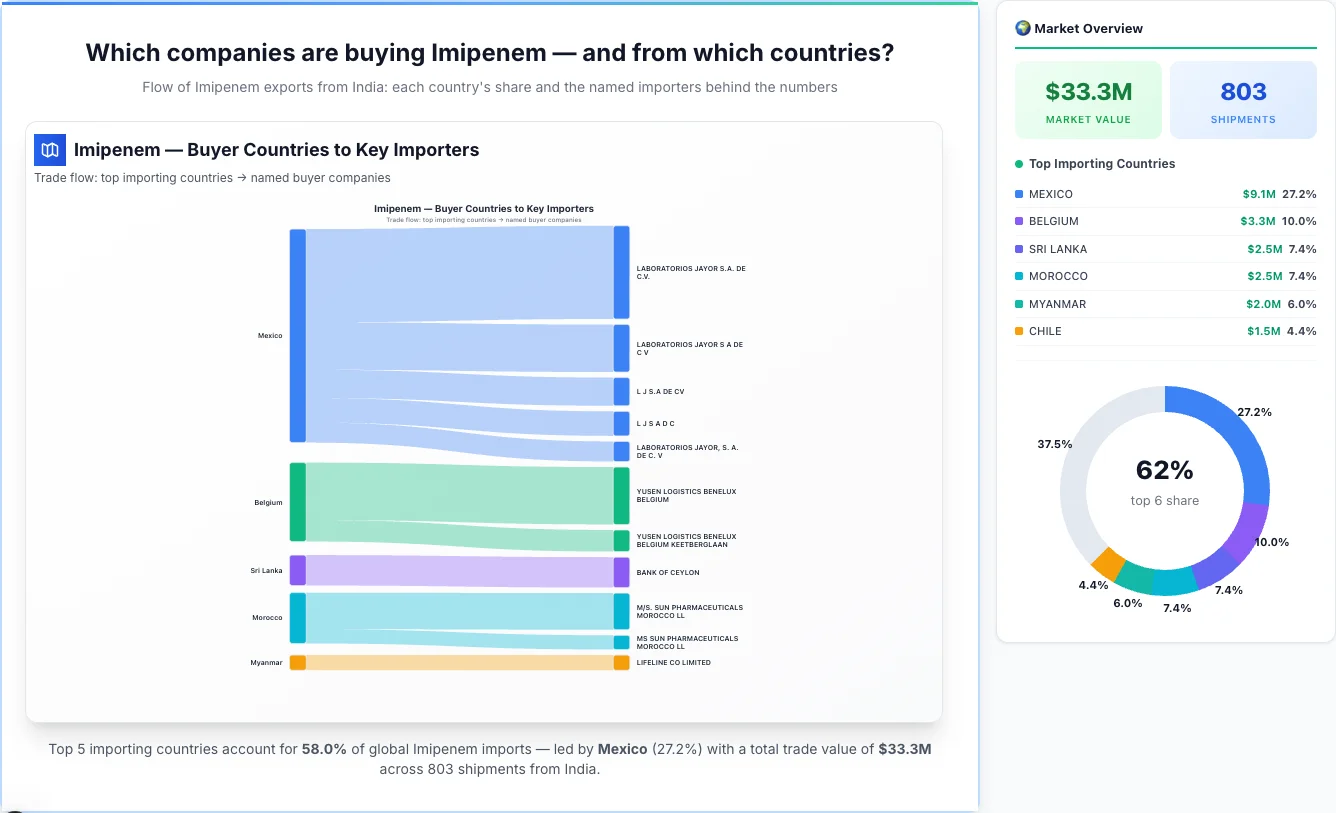Select the BANK OF CEYLON node in the Sankey
Screen dimensions: 1336x813
619,571
